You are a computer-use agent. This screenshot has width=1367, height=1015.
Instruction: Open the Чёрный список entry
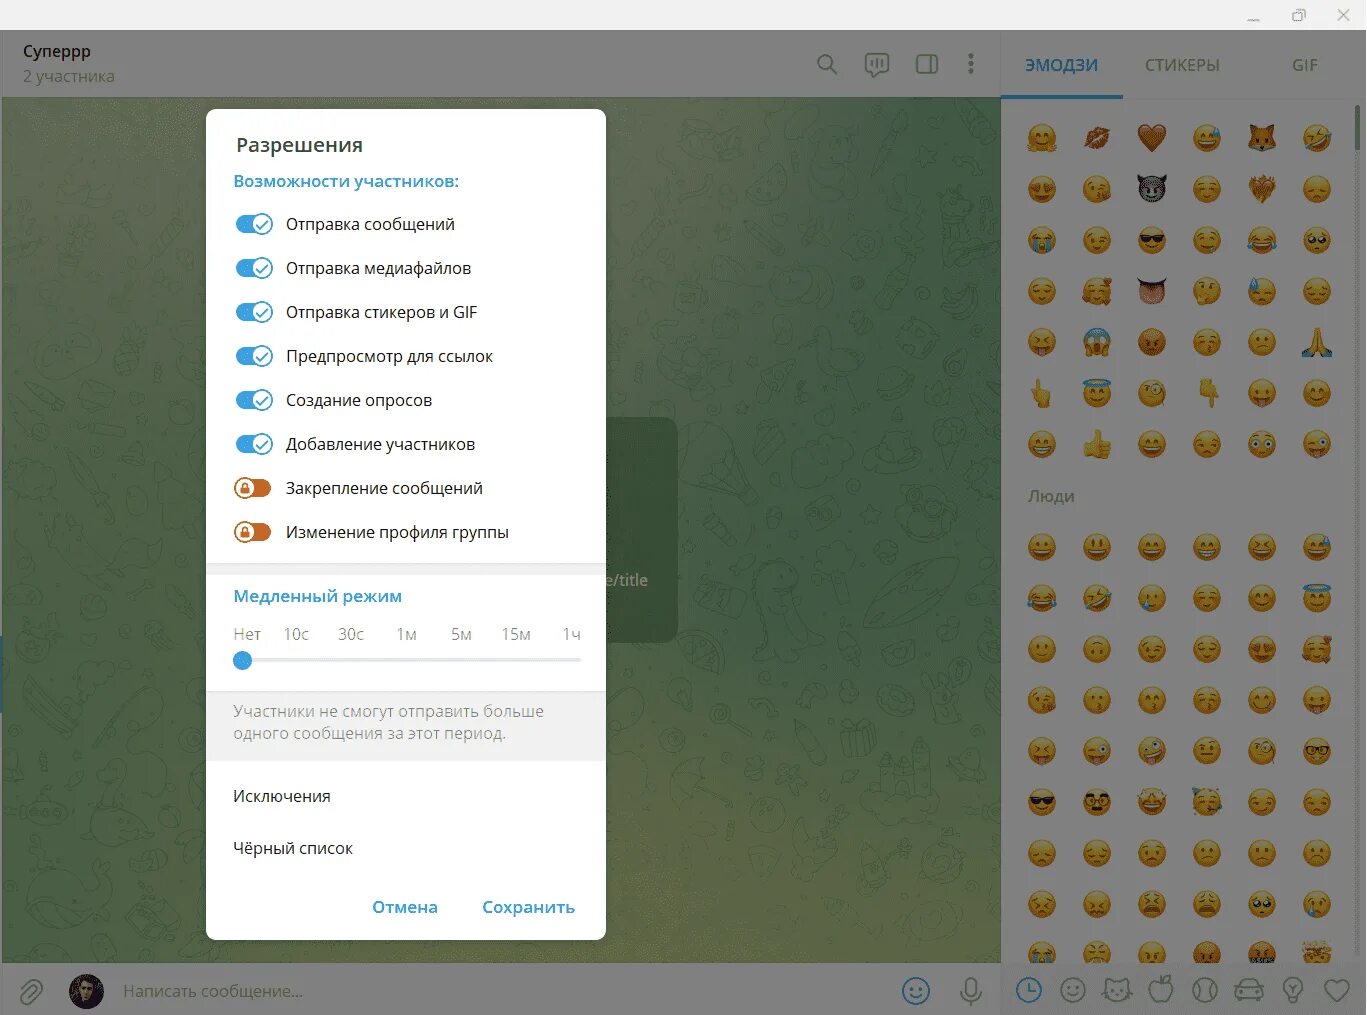pos(406,848)
